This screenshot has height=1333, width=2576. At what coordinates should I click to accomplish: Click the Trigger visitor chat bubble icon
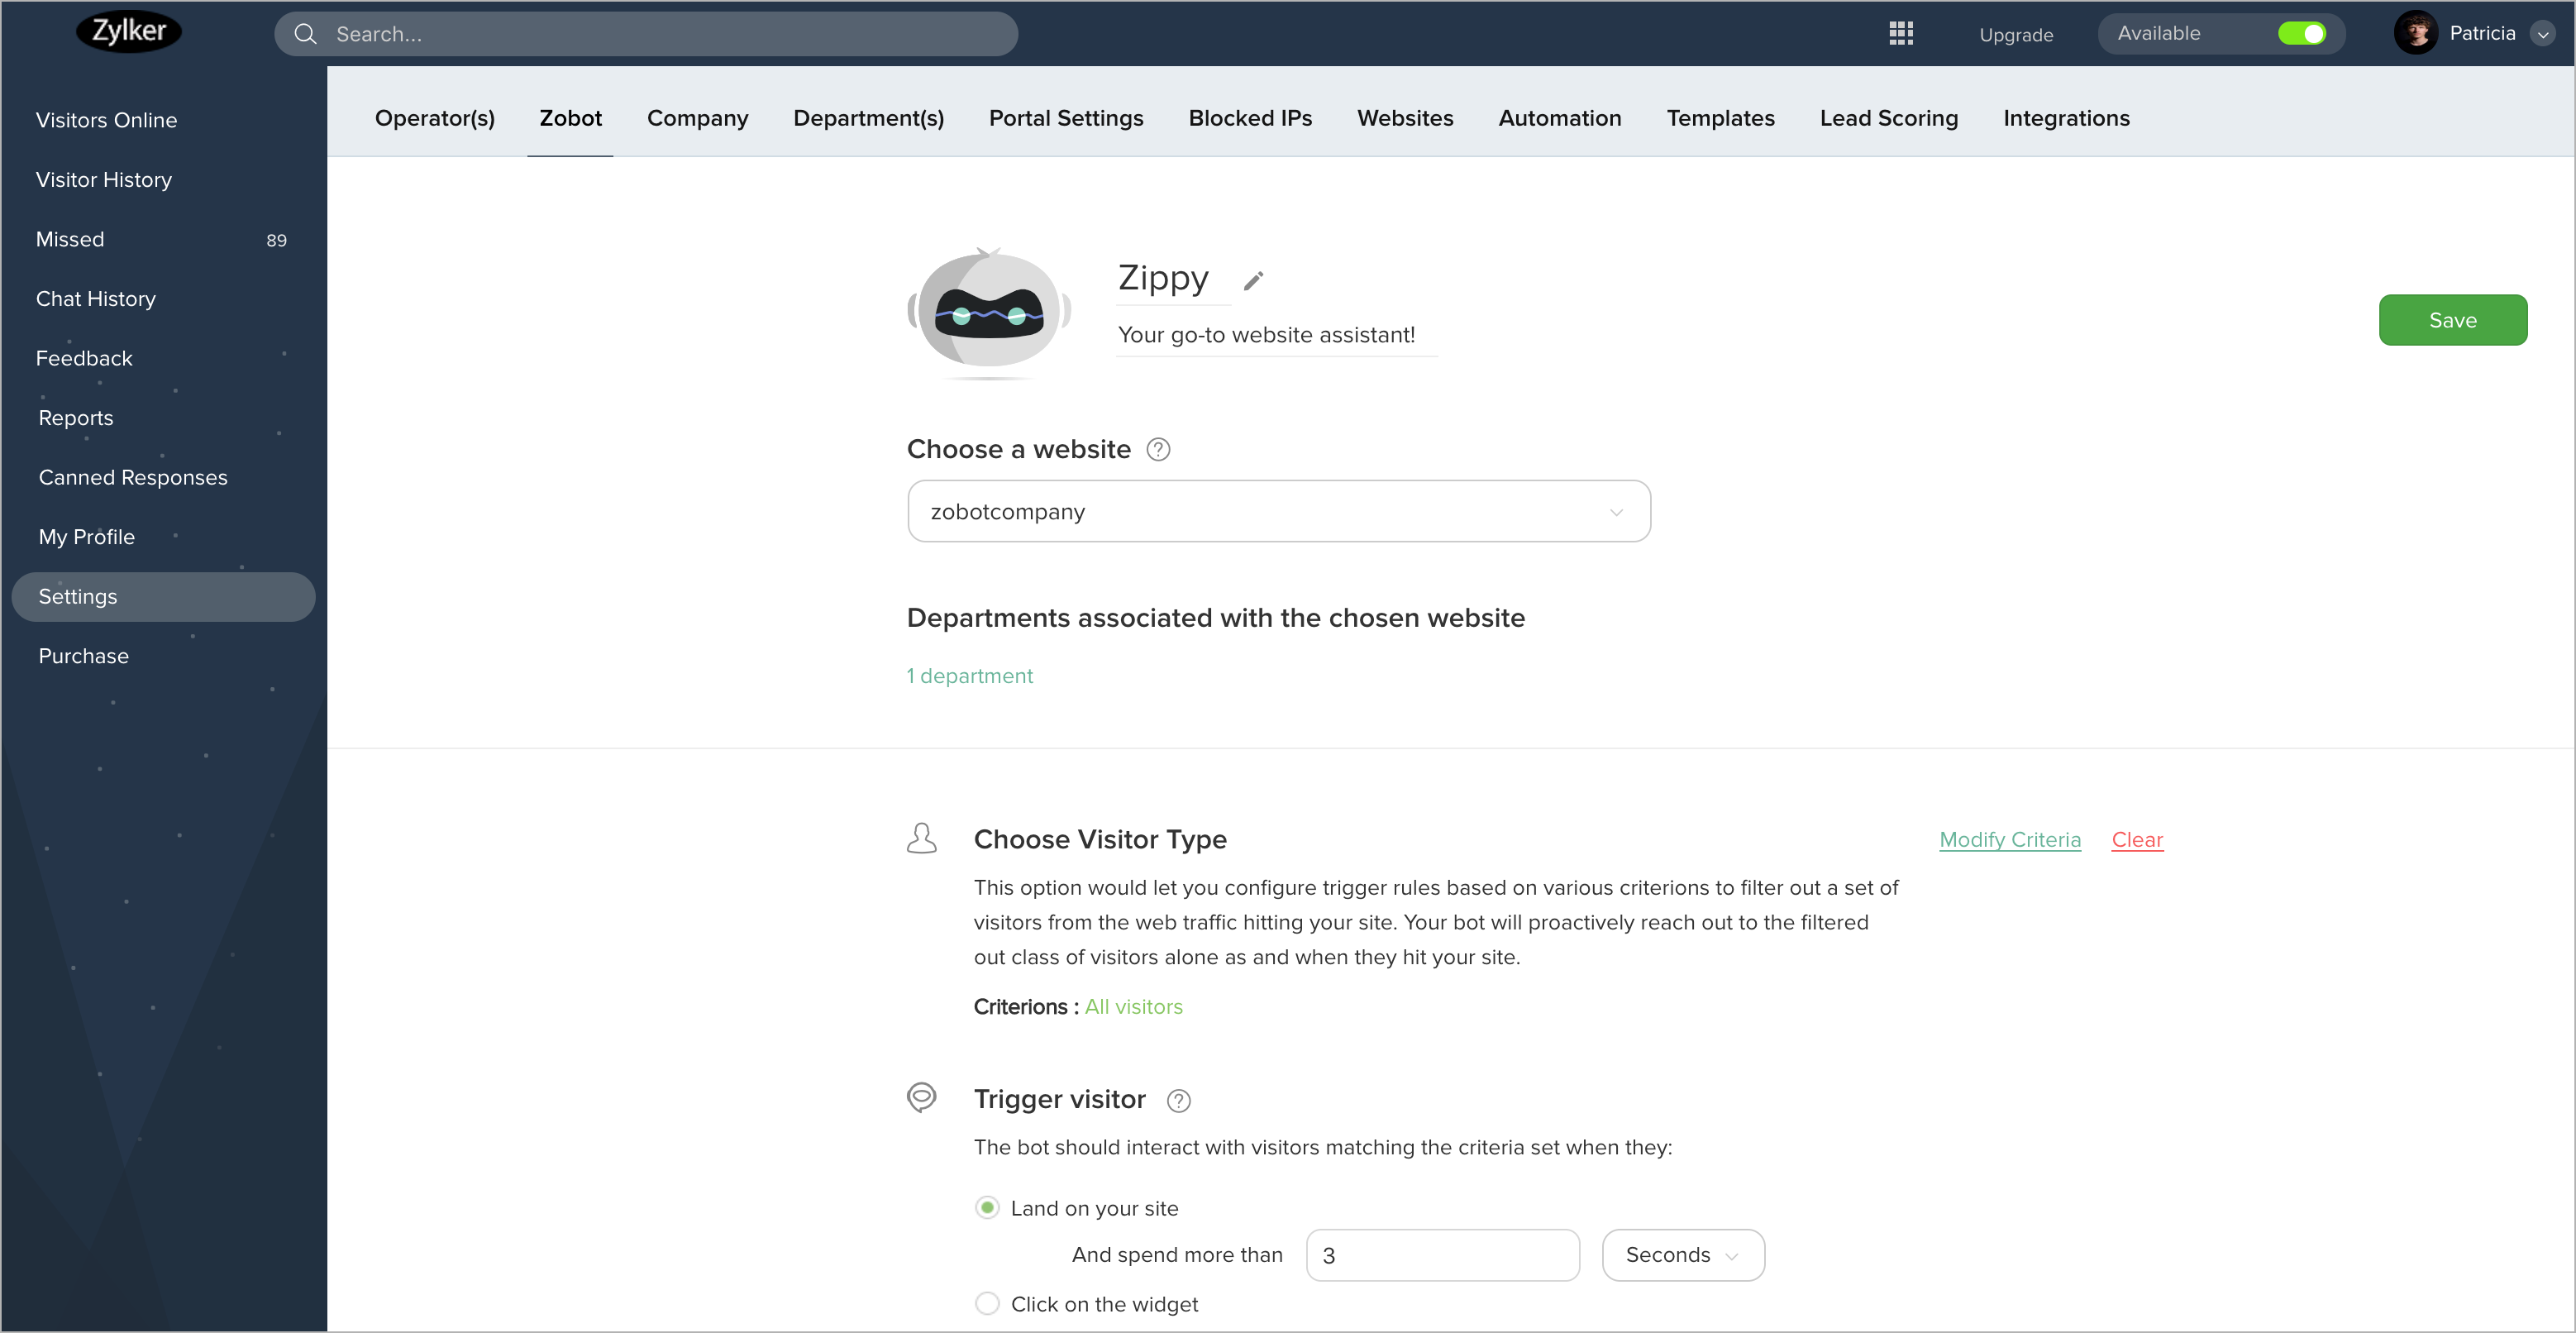pos(921,1097)
